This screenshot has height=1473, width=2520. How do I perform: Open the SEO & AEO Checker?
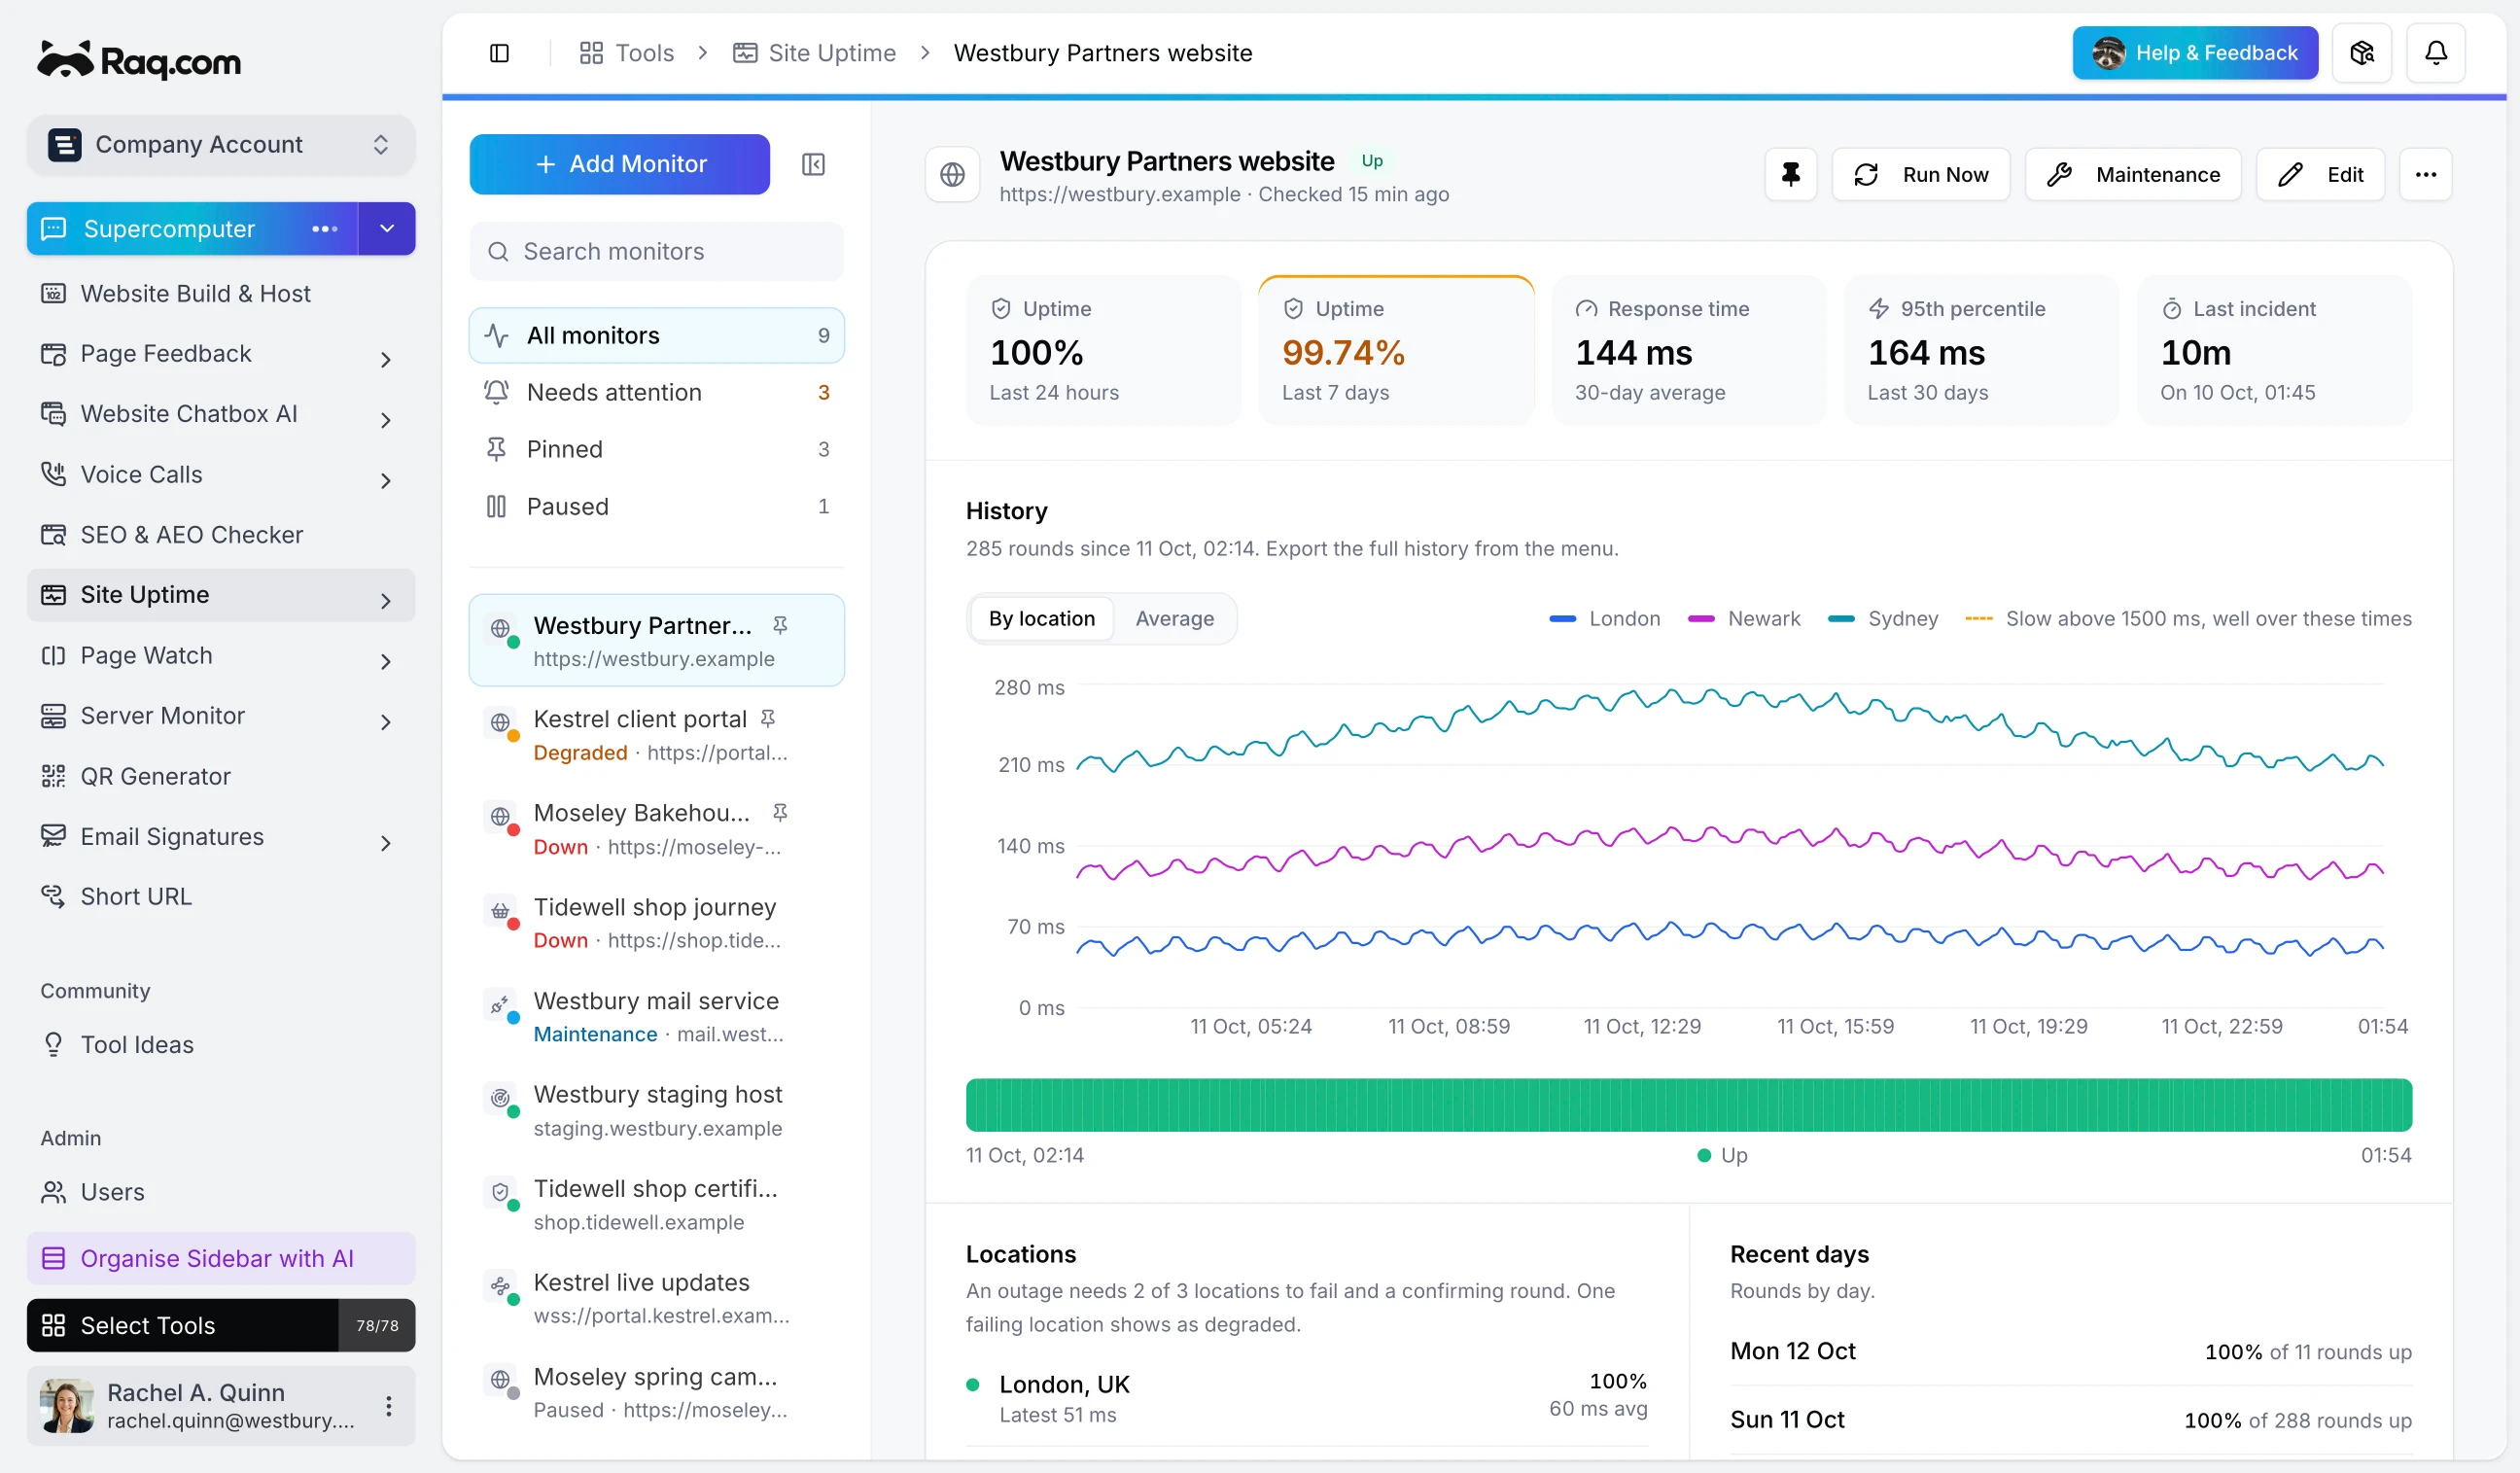(220, 535)
